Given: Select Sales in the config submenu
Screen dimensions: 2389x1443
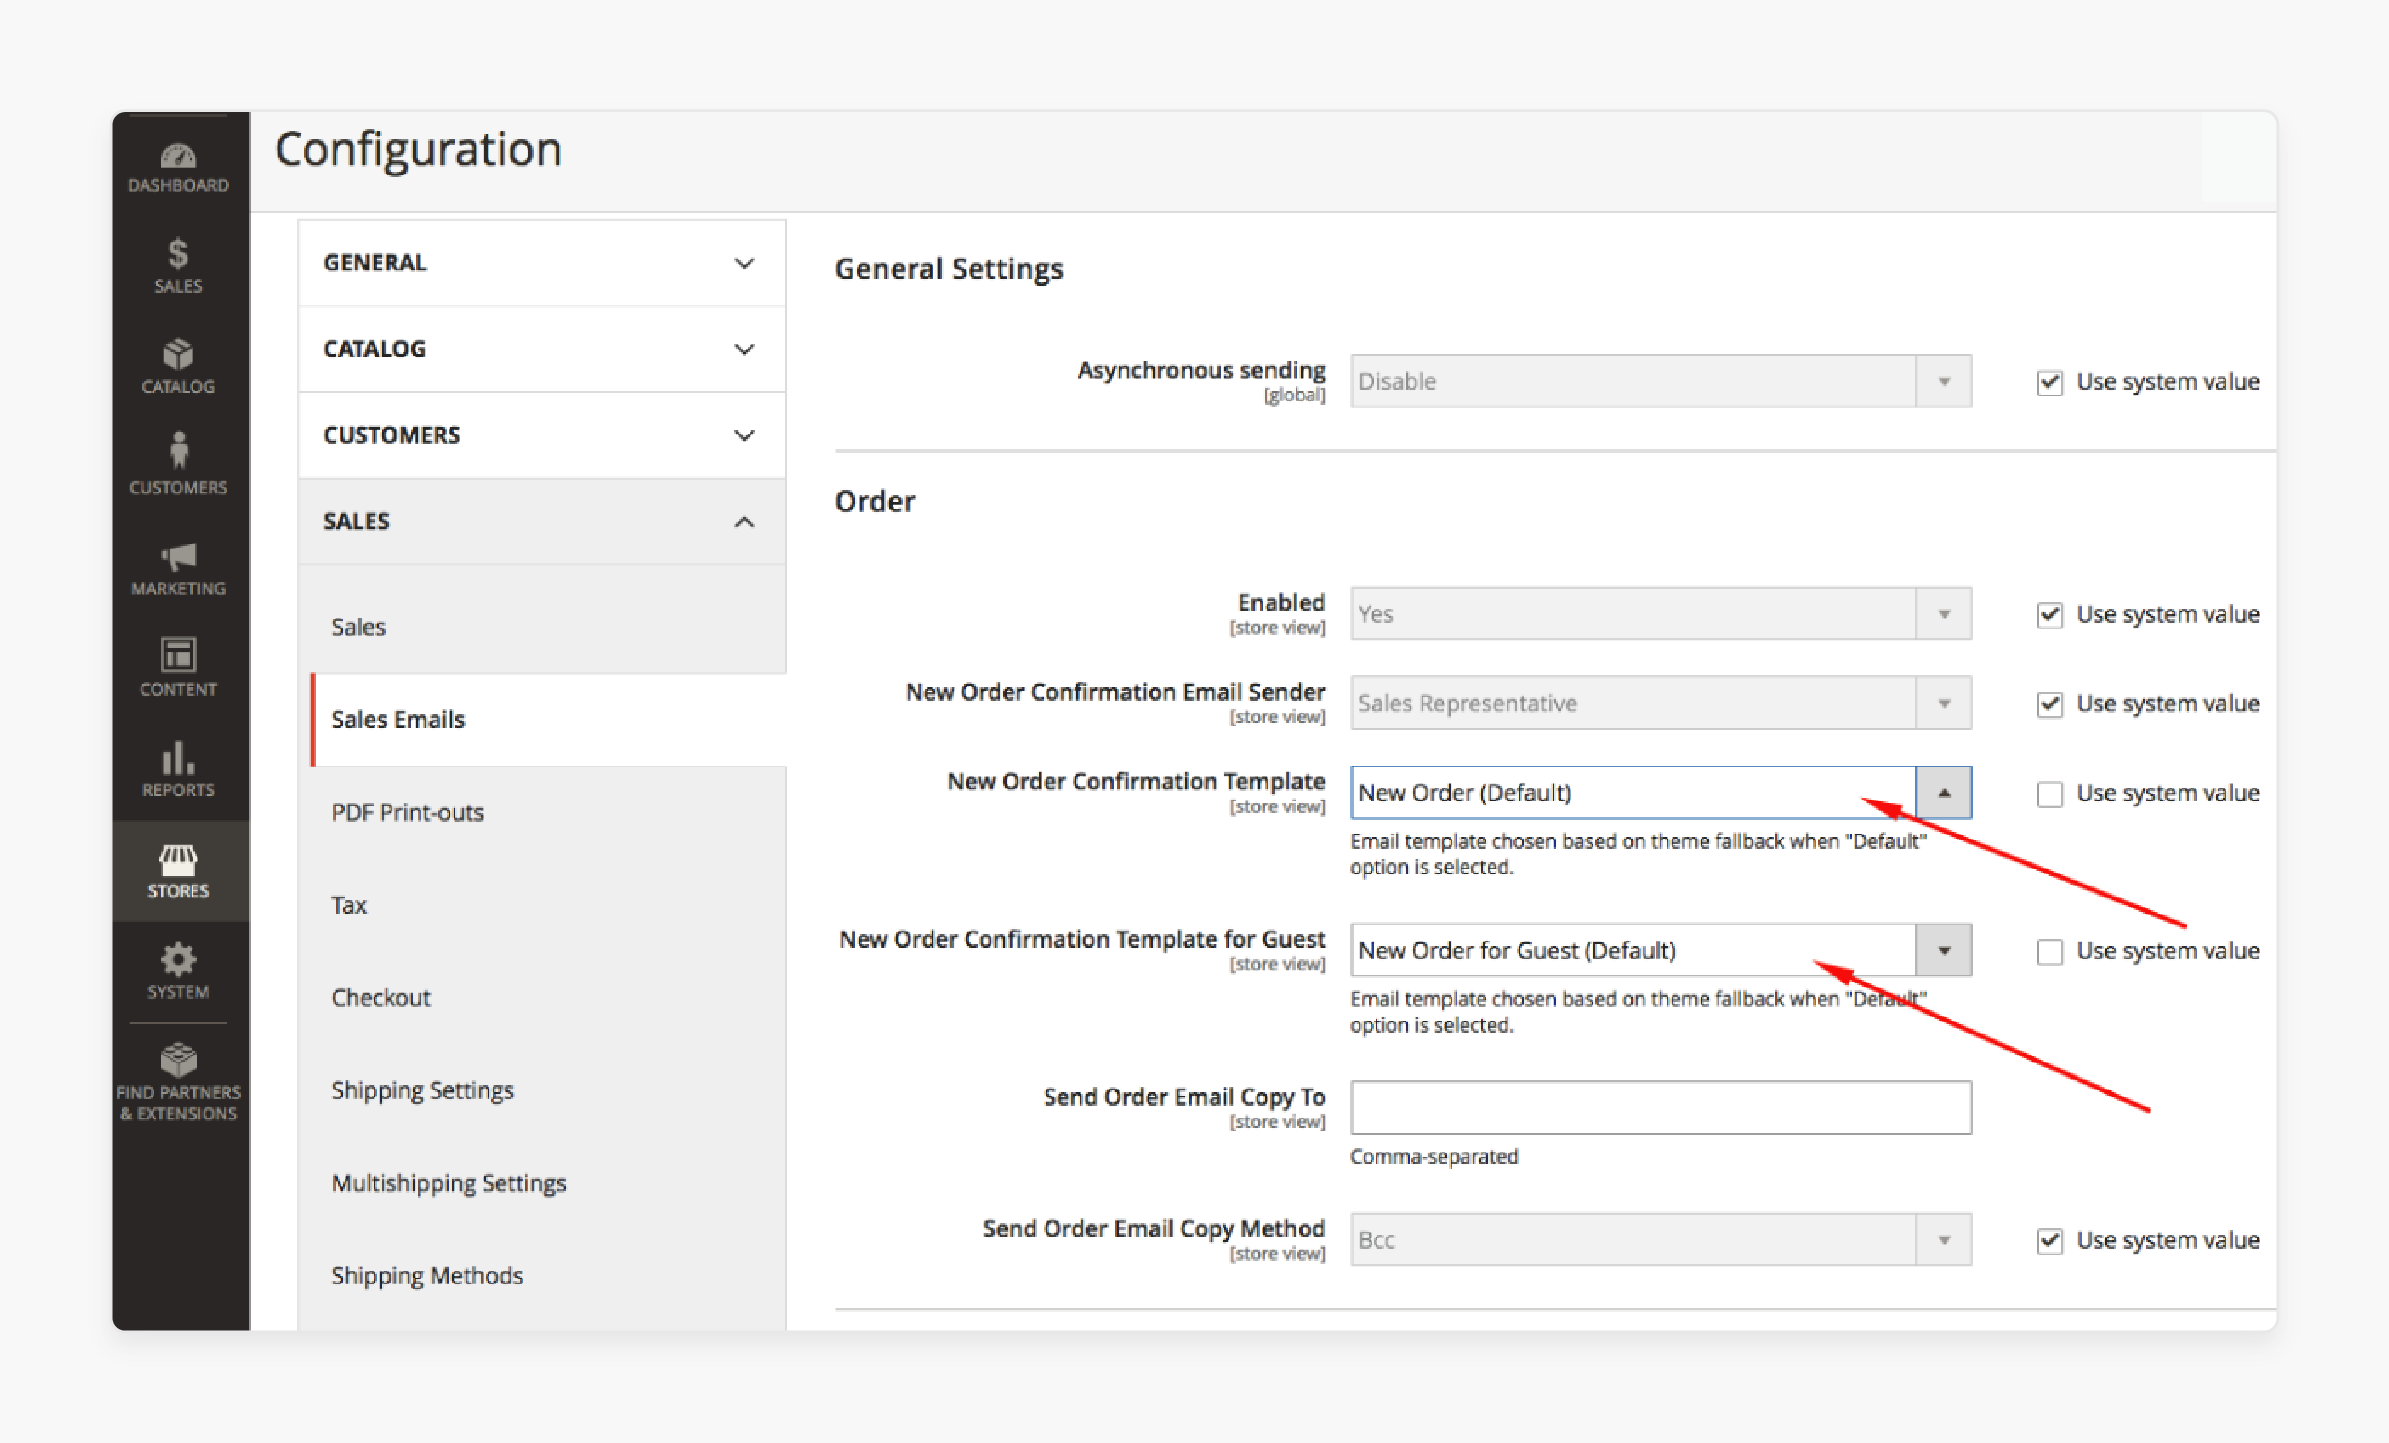Looking at the screenshot, I should (x=358, y=627).
